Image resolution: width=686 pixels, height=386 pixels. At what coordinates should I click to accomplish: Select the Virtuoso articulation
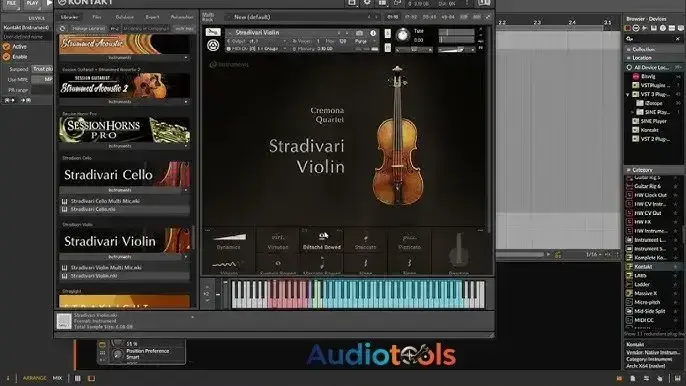point(278,242)
